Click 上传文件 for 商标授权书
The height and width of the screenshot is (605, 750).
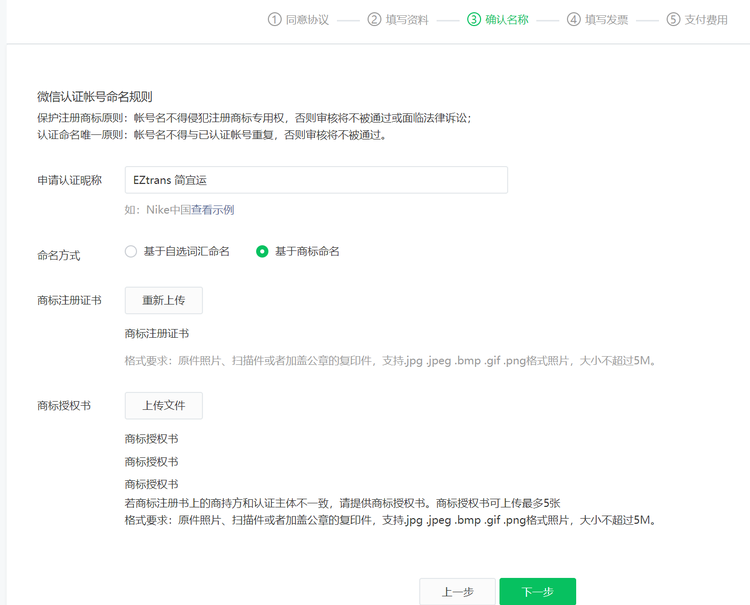click(164, 406)
